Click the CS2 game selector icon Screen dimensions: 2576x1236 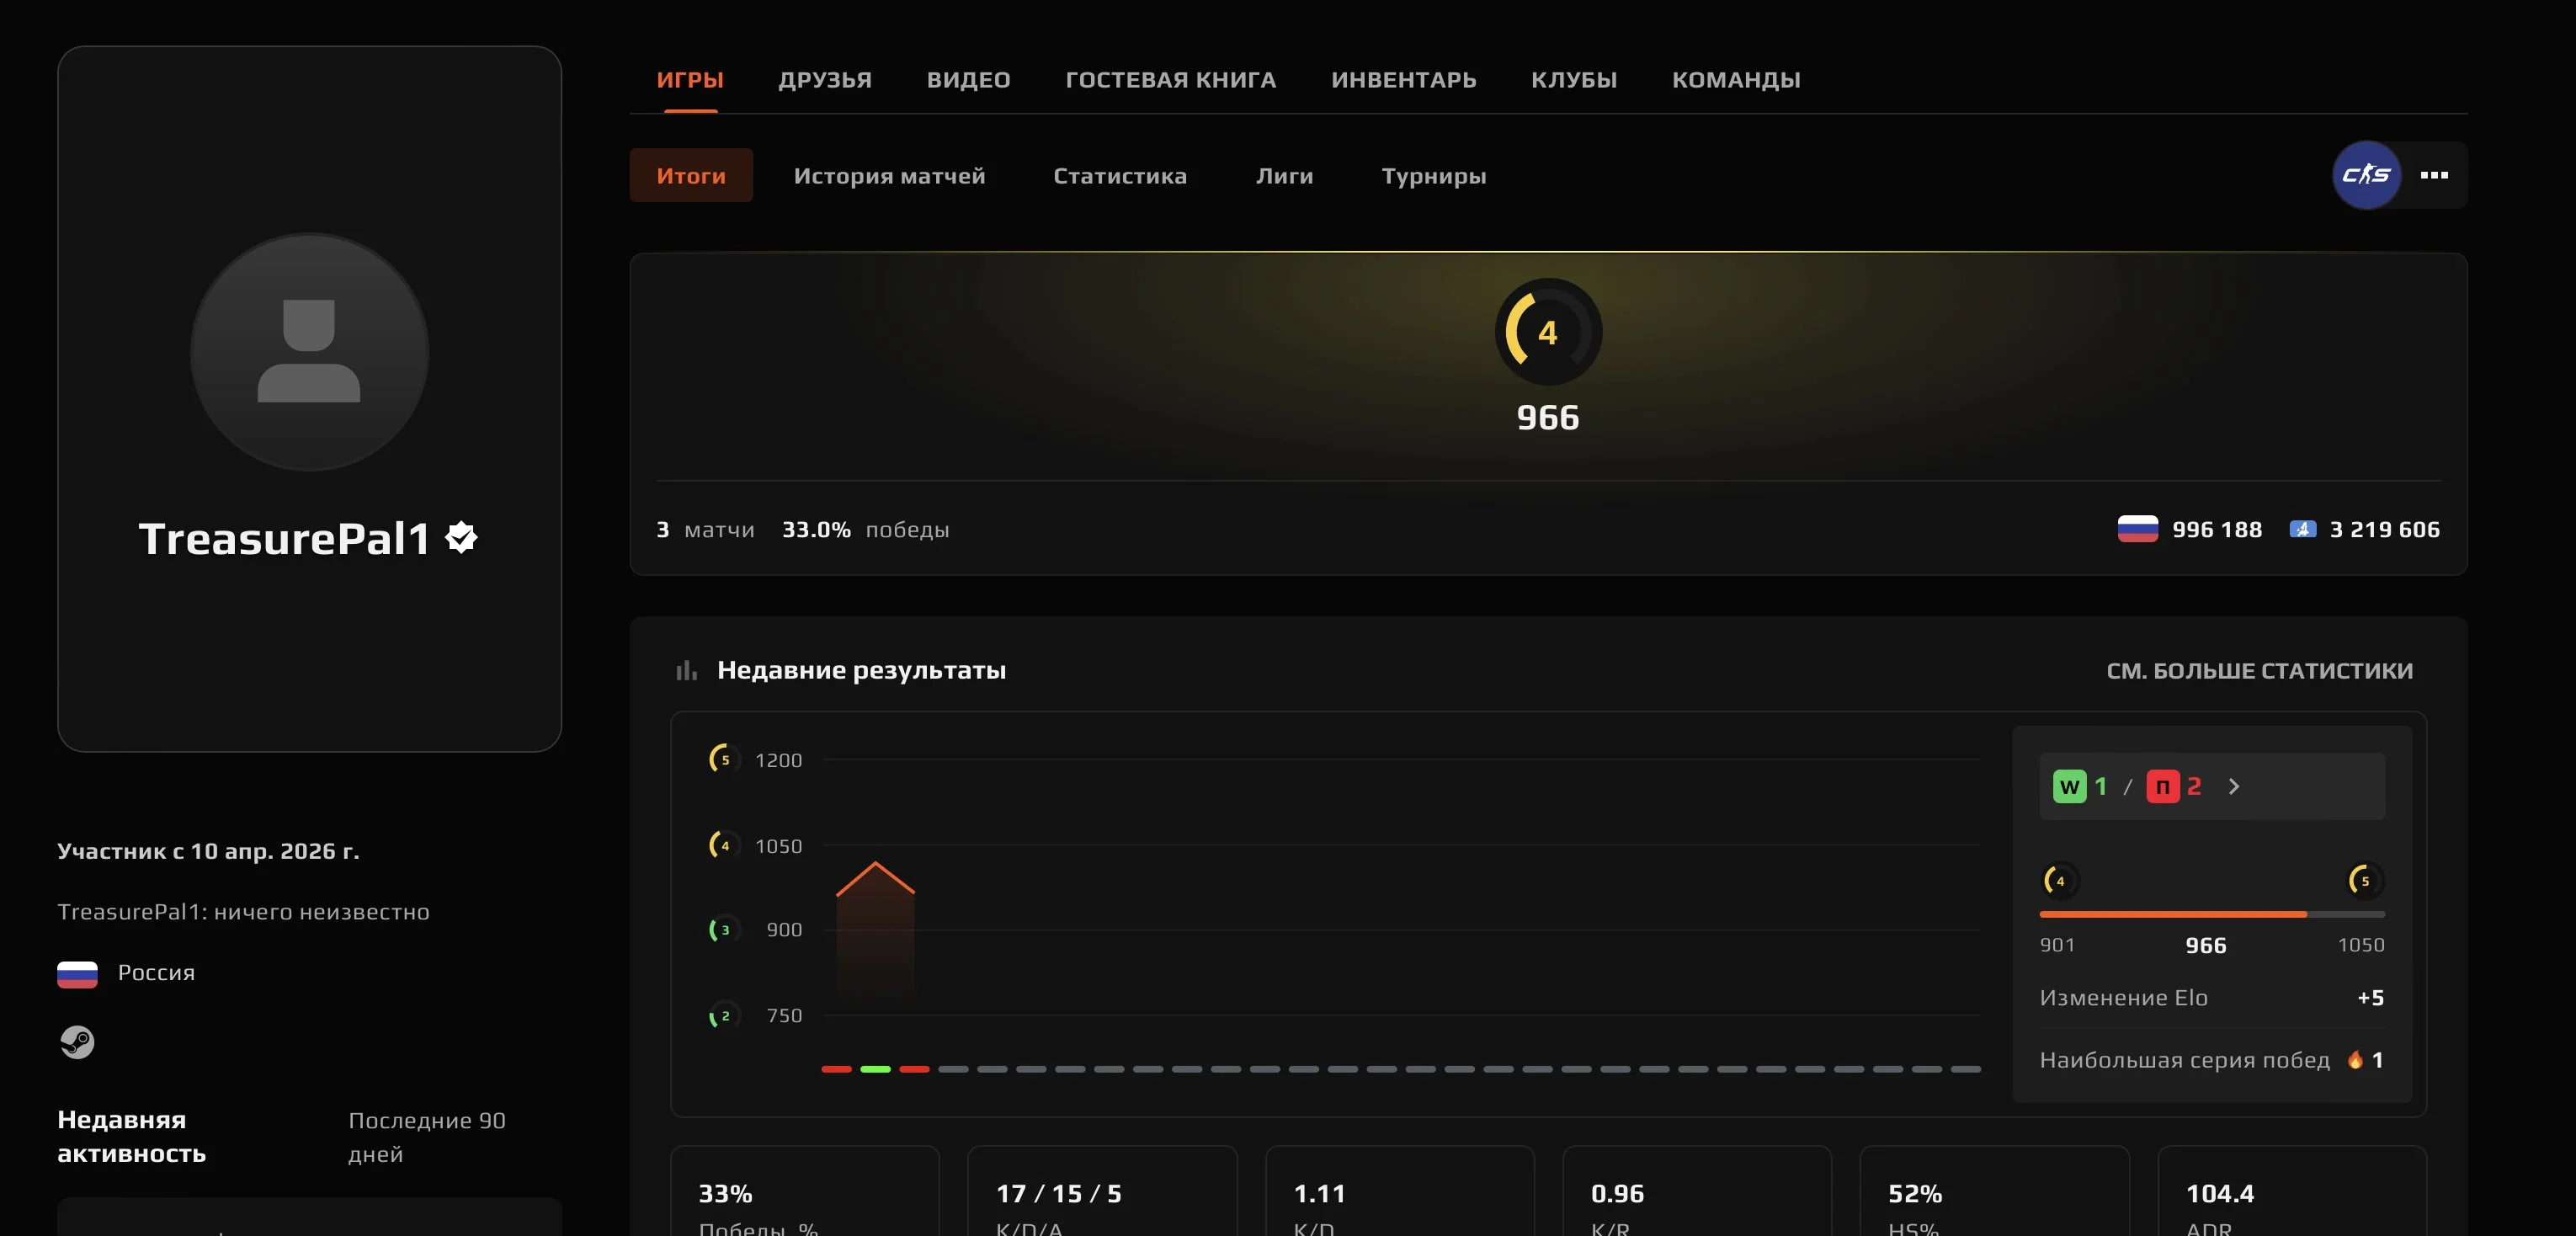point(2366,175)
